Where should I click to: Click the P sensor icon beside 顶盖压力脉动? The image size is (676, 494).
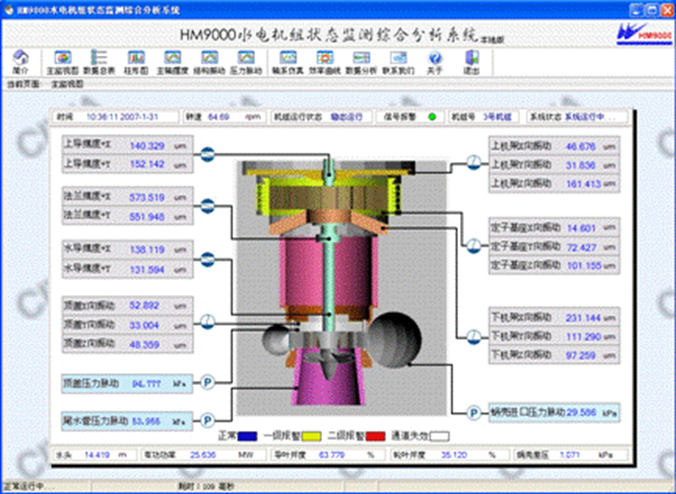tap(208, 382)
